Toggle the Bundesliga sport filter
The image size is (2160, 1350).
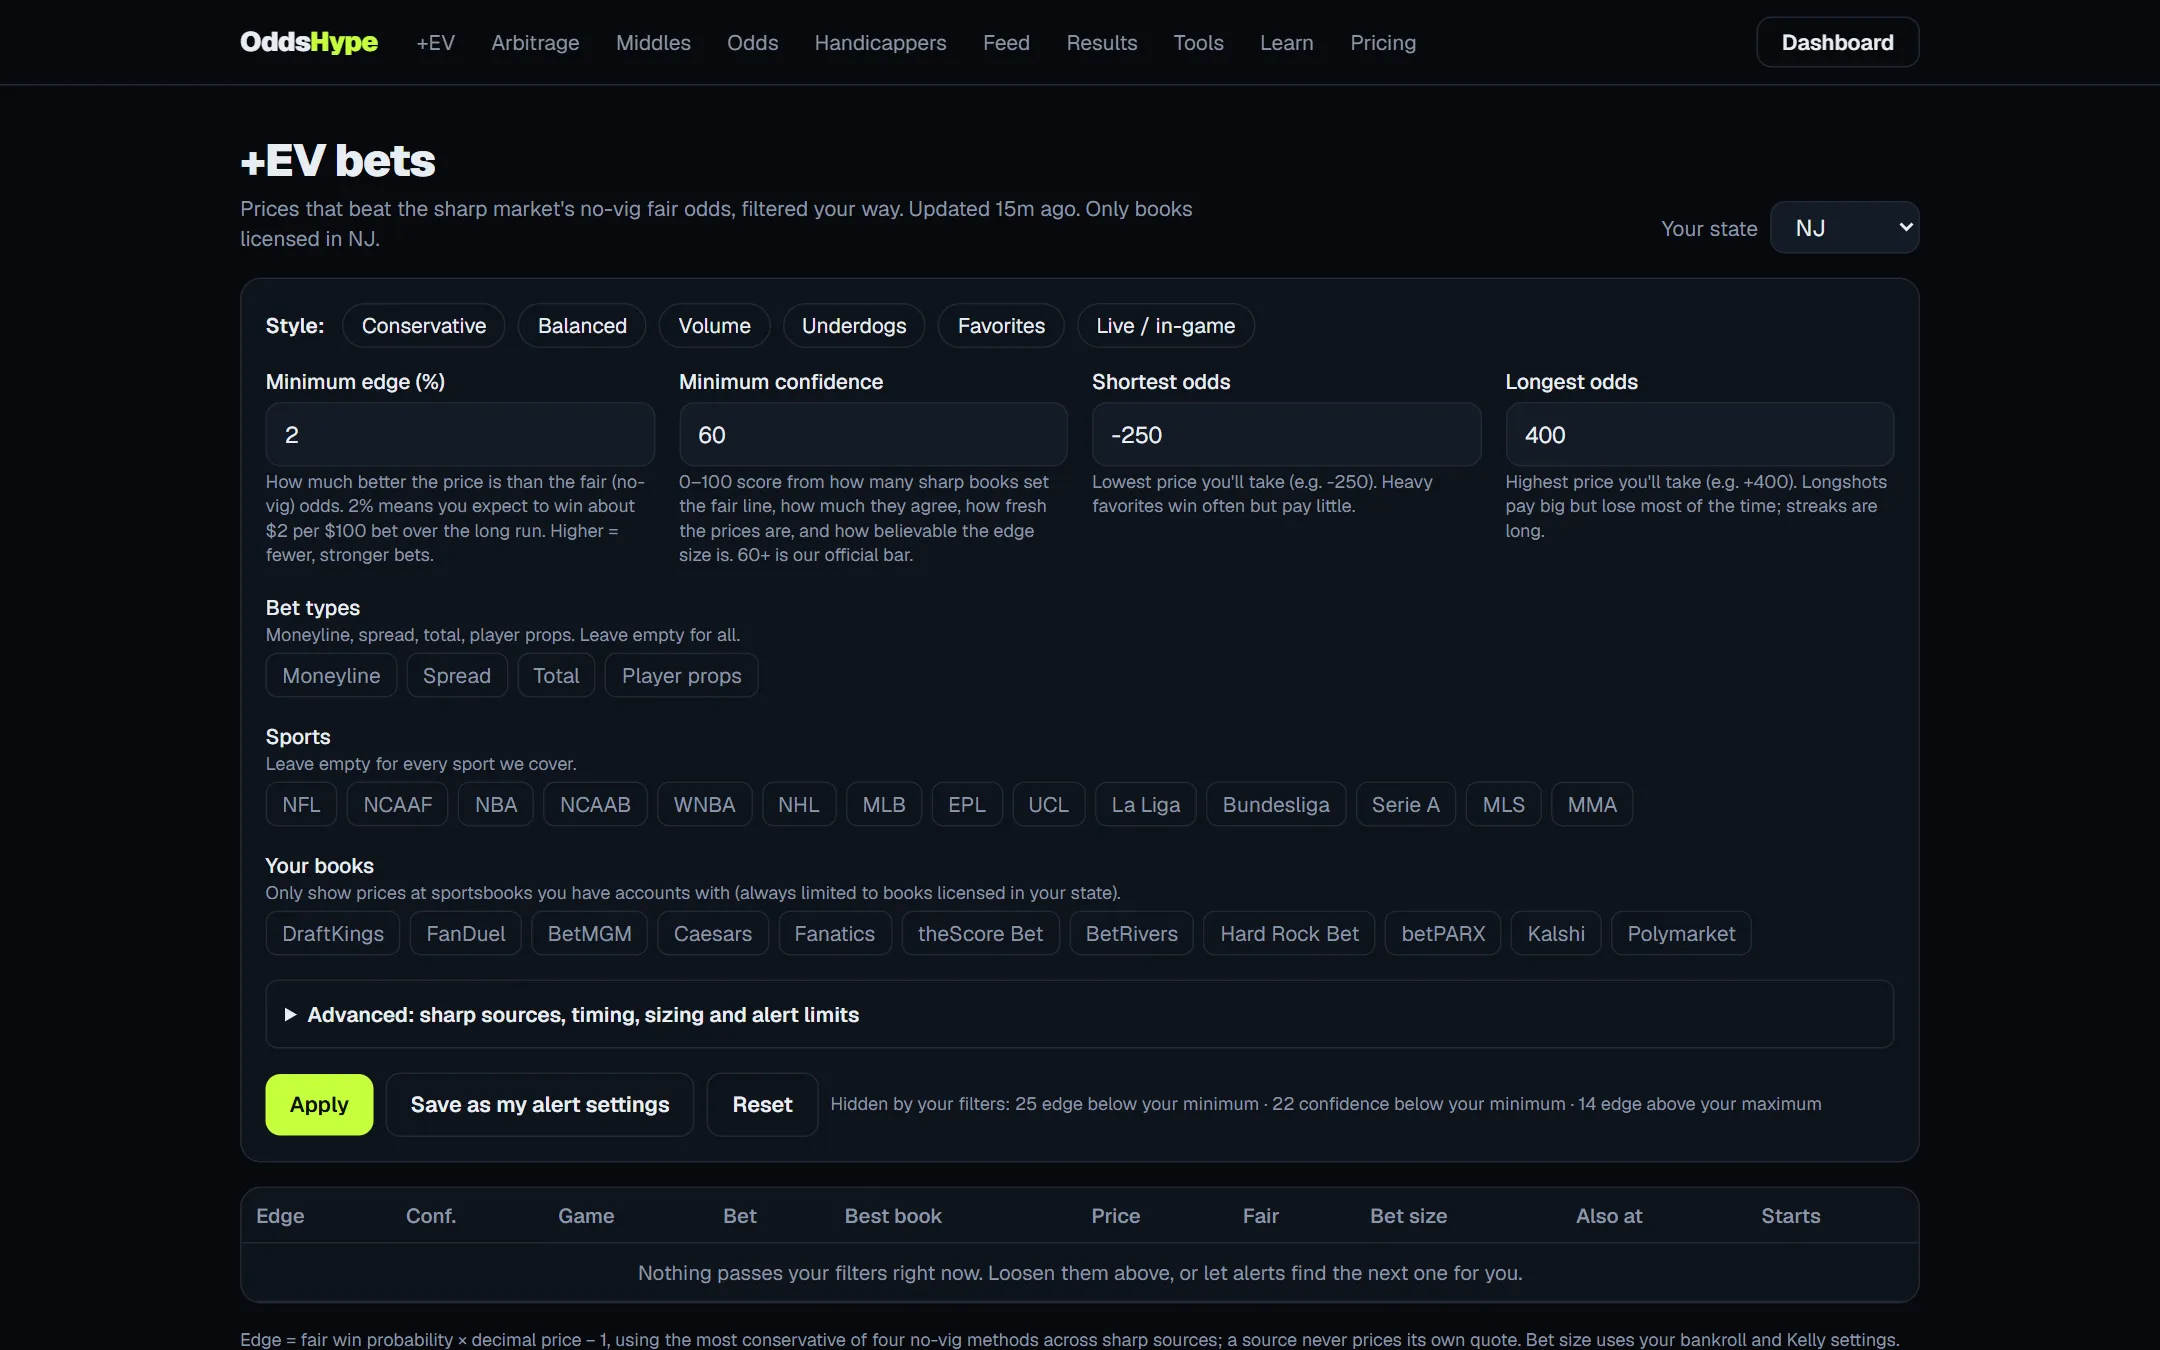[1276, 804]
